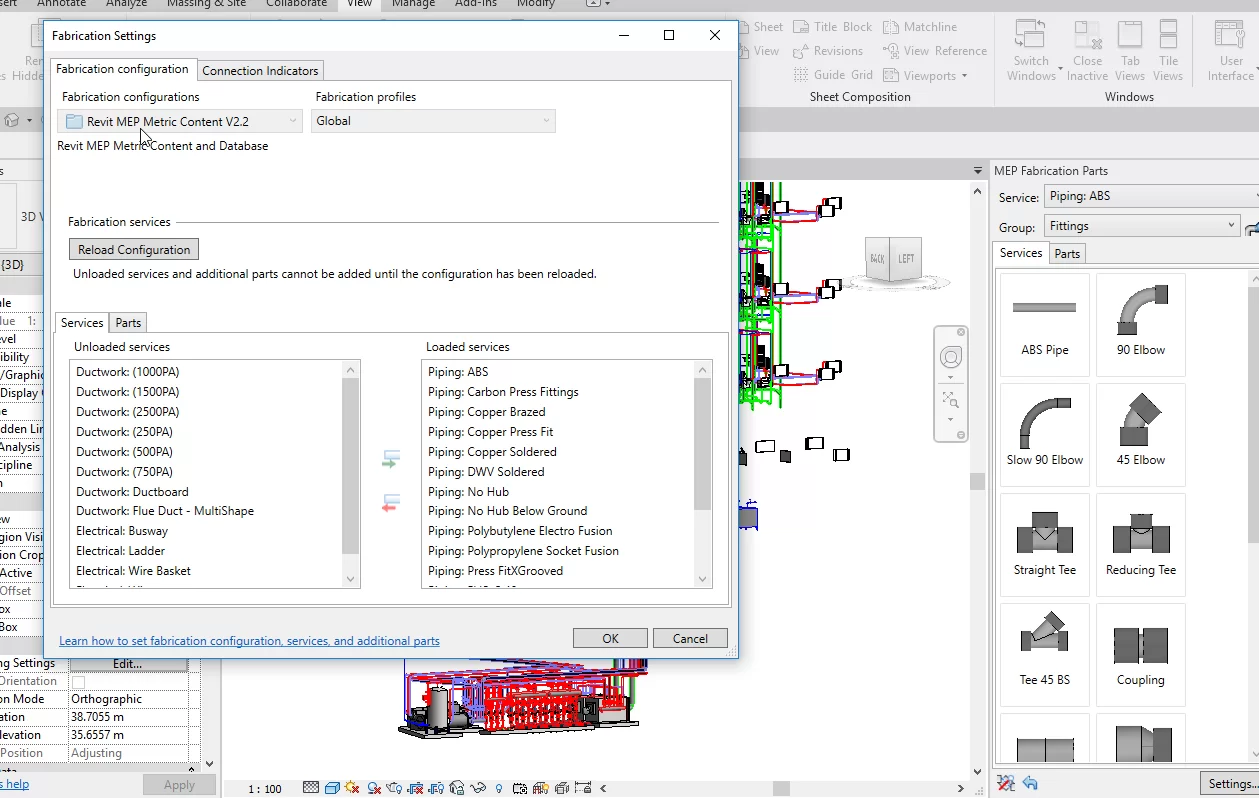The image size is (1259, 798).
Task: Click the ViewCube LEFT face
Action: click(905, 259)
